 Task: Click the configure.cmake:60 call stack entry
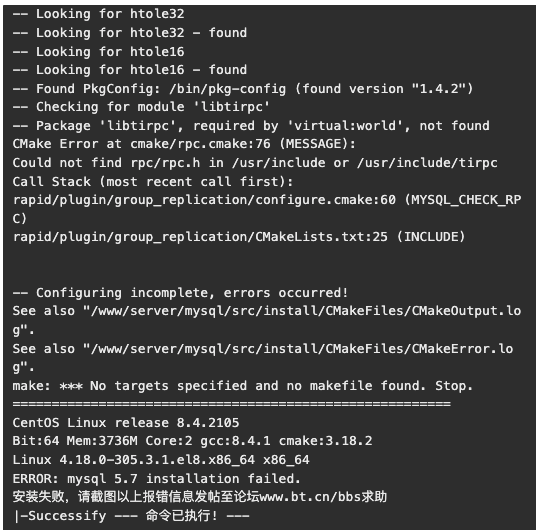(267, 209)
